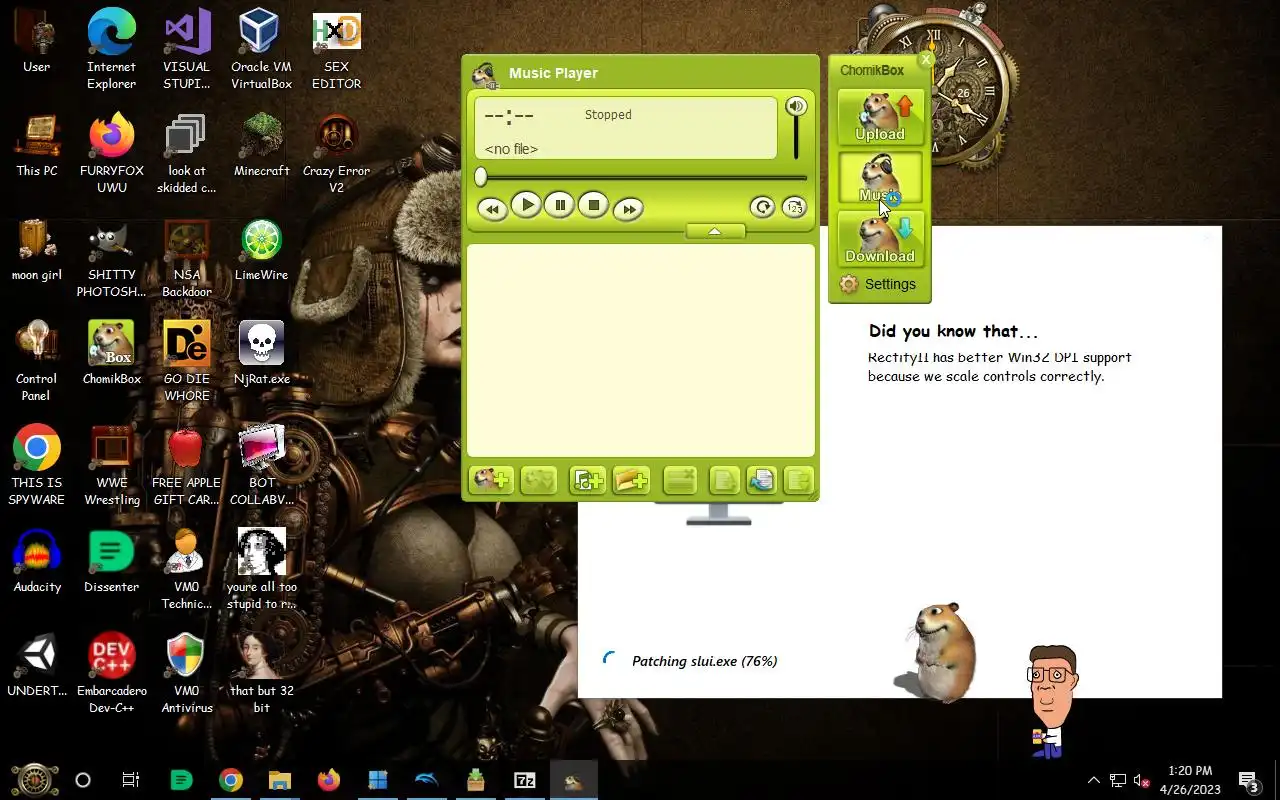Click the export playlist icon at toolbar end

[x=798, y=481]
